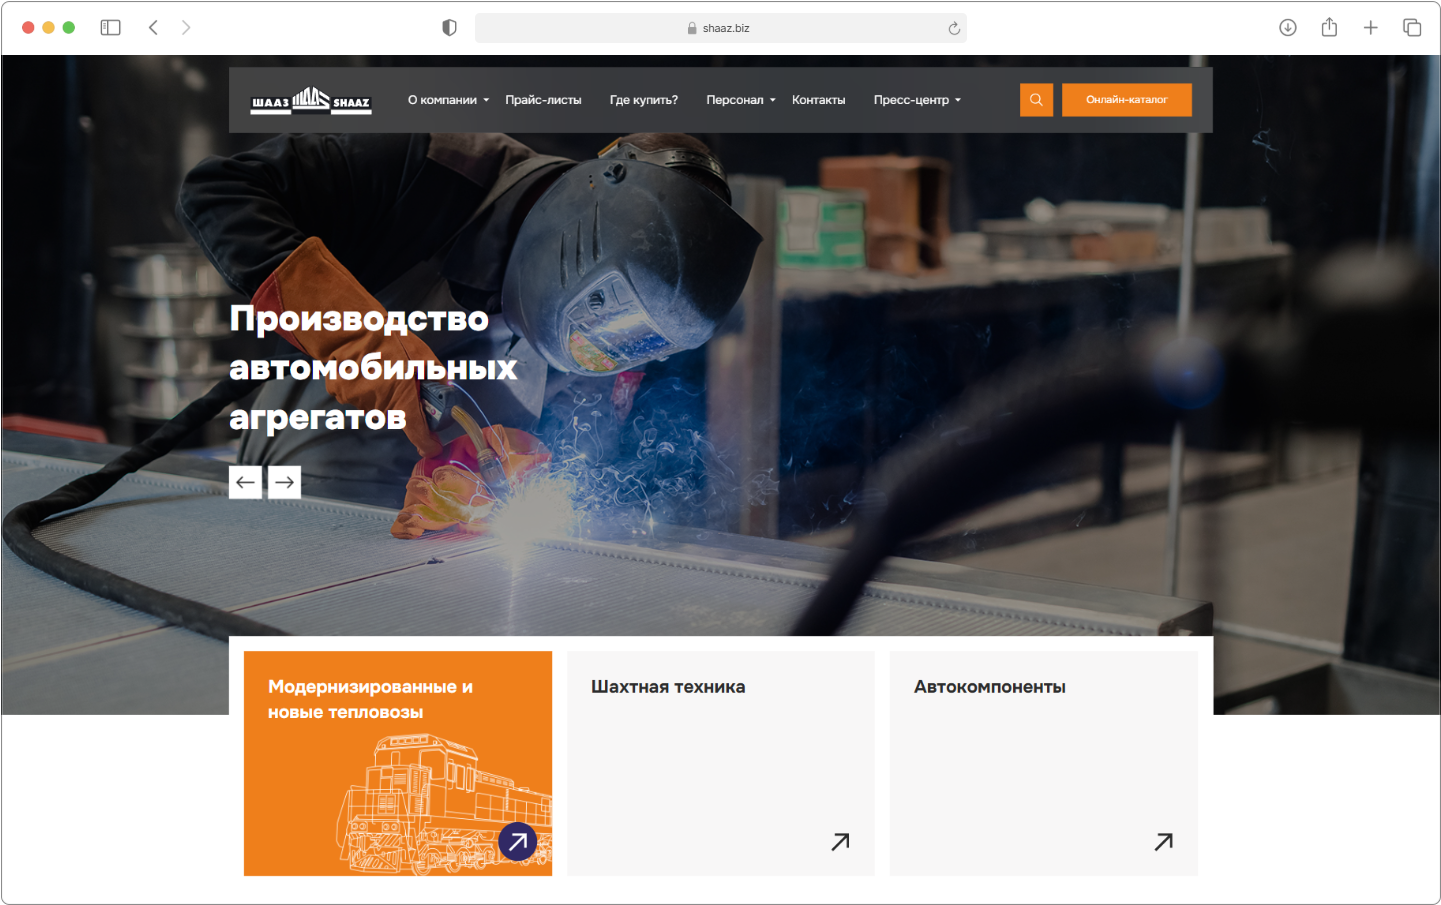Viewport: 1441px width, 905px height.
Task: Open the Safari downloads list
Action: (1288, 28)
